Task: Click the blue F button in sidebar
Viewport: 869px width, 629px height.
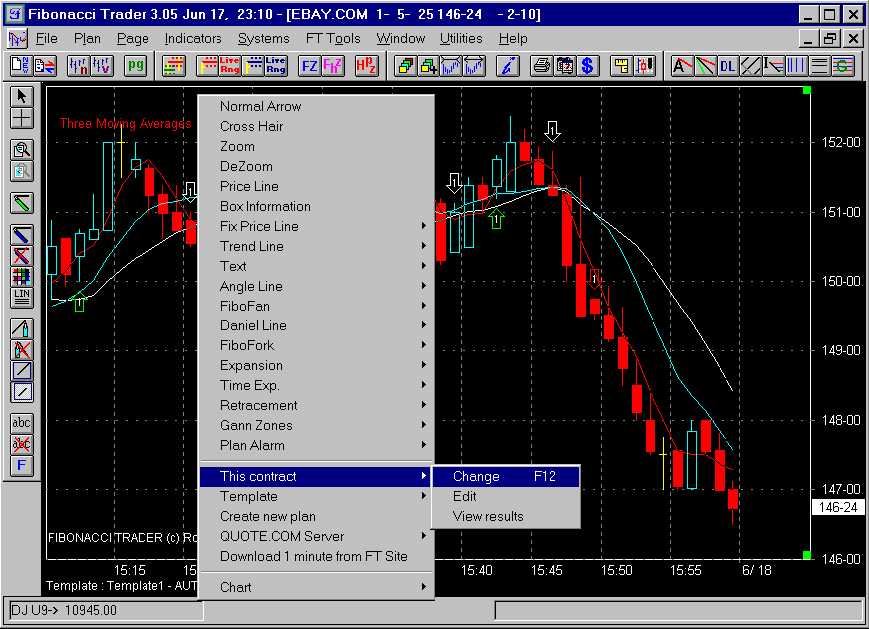Action: [22, 465]
